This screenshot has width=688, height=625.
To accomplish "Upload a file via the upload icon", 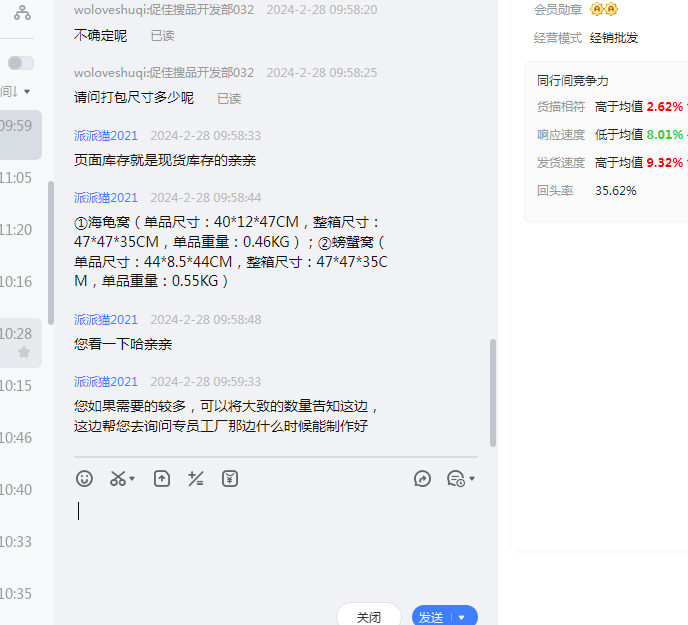I will pos(162,478).
